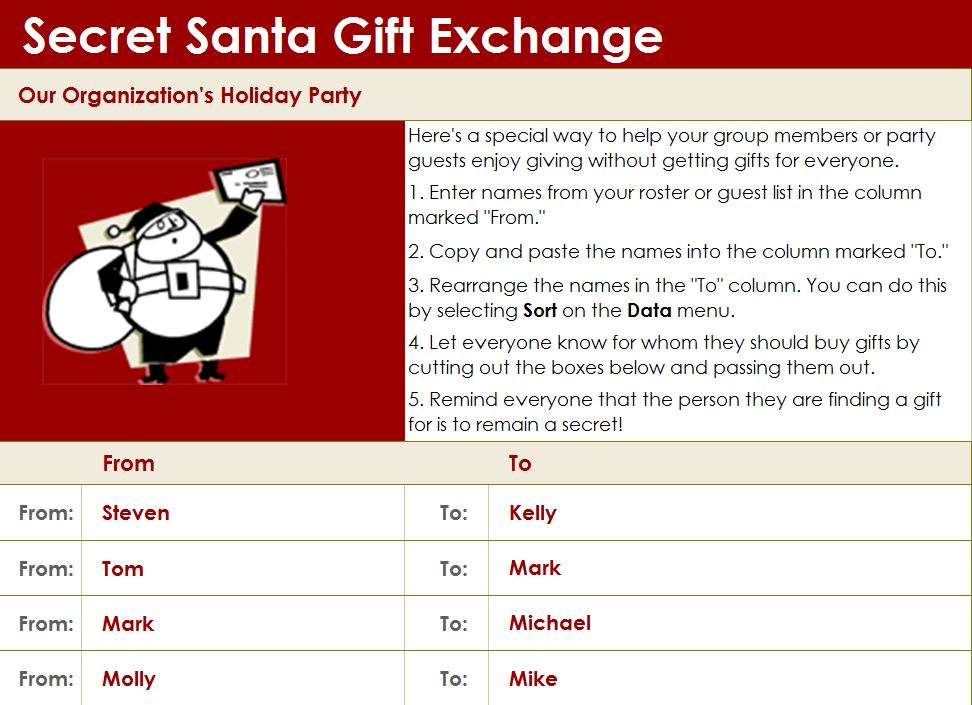The image size is (972, 705).
Task: Click the Santa Claus clipart image
Action: pos(165,271)
